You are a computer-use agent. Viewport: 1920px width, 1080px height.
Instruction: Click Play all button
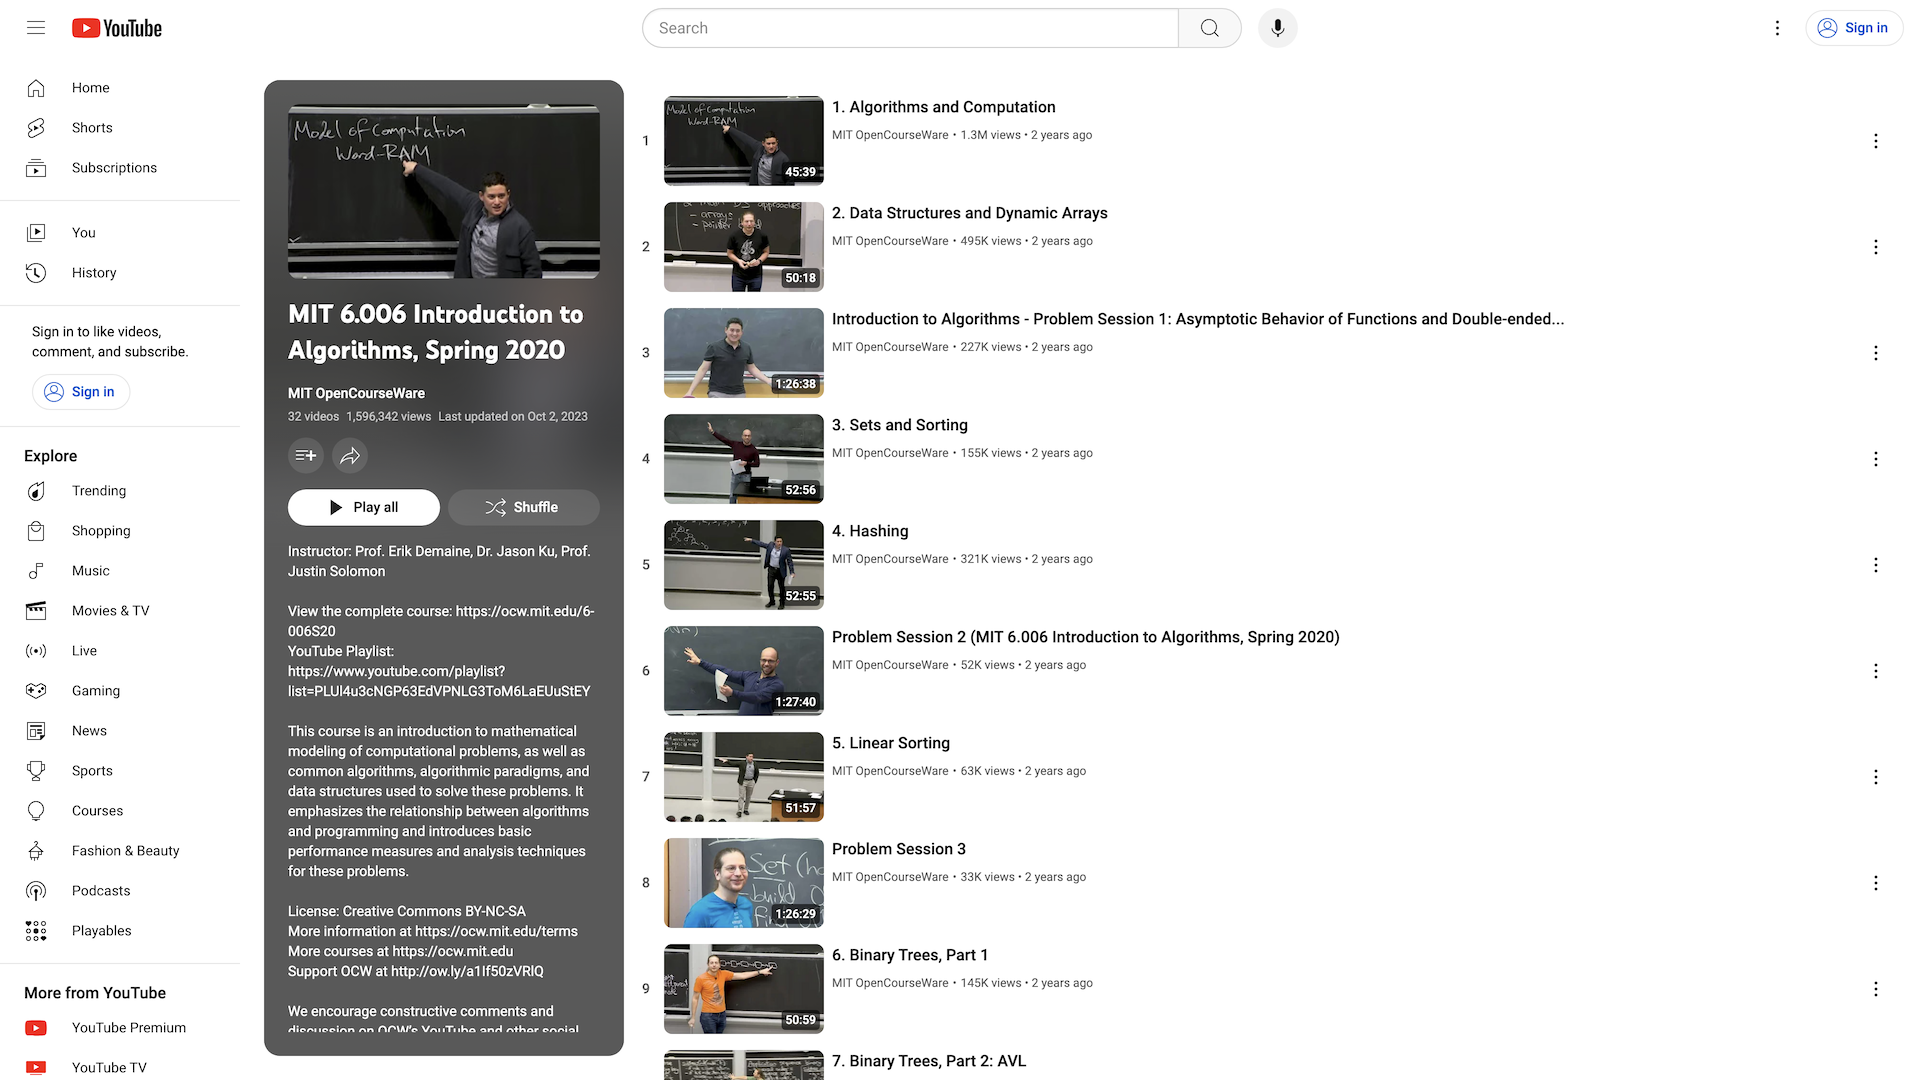pos(364,508)
